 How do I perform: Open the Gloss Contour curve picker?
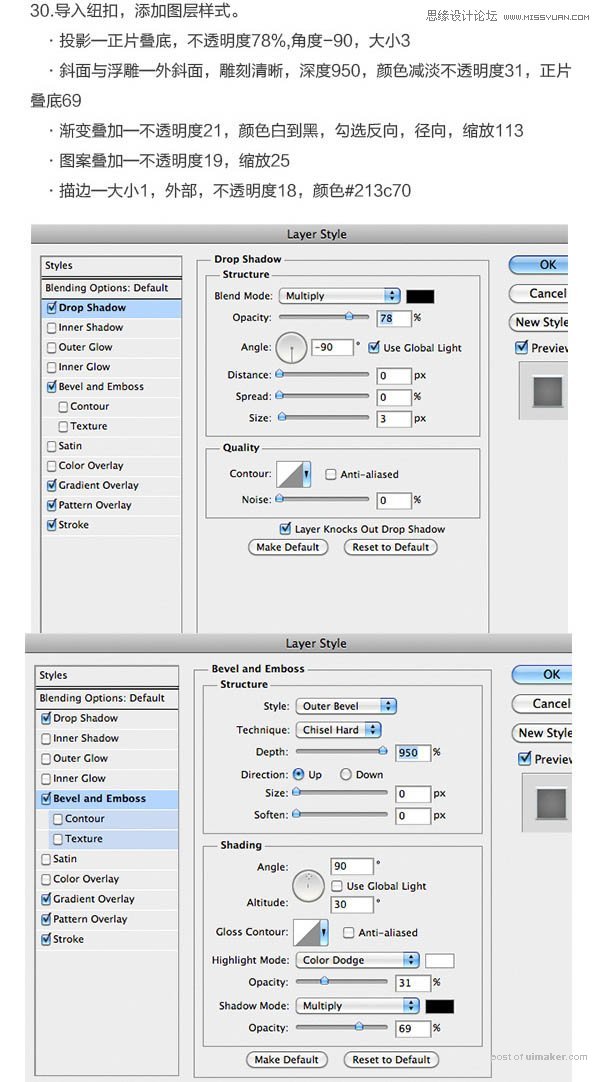[310, 932]
